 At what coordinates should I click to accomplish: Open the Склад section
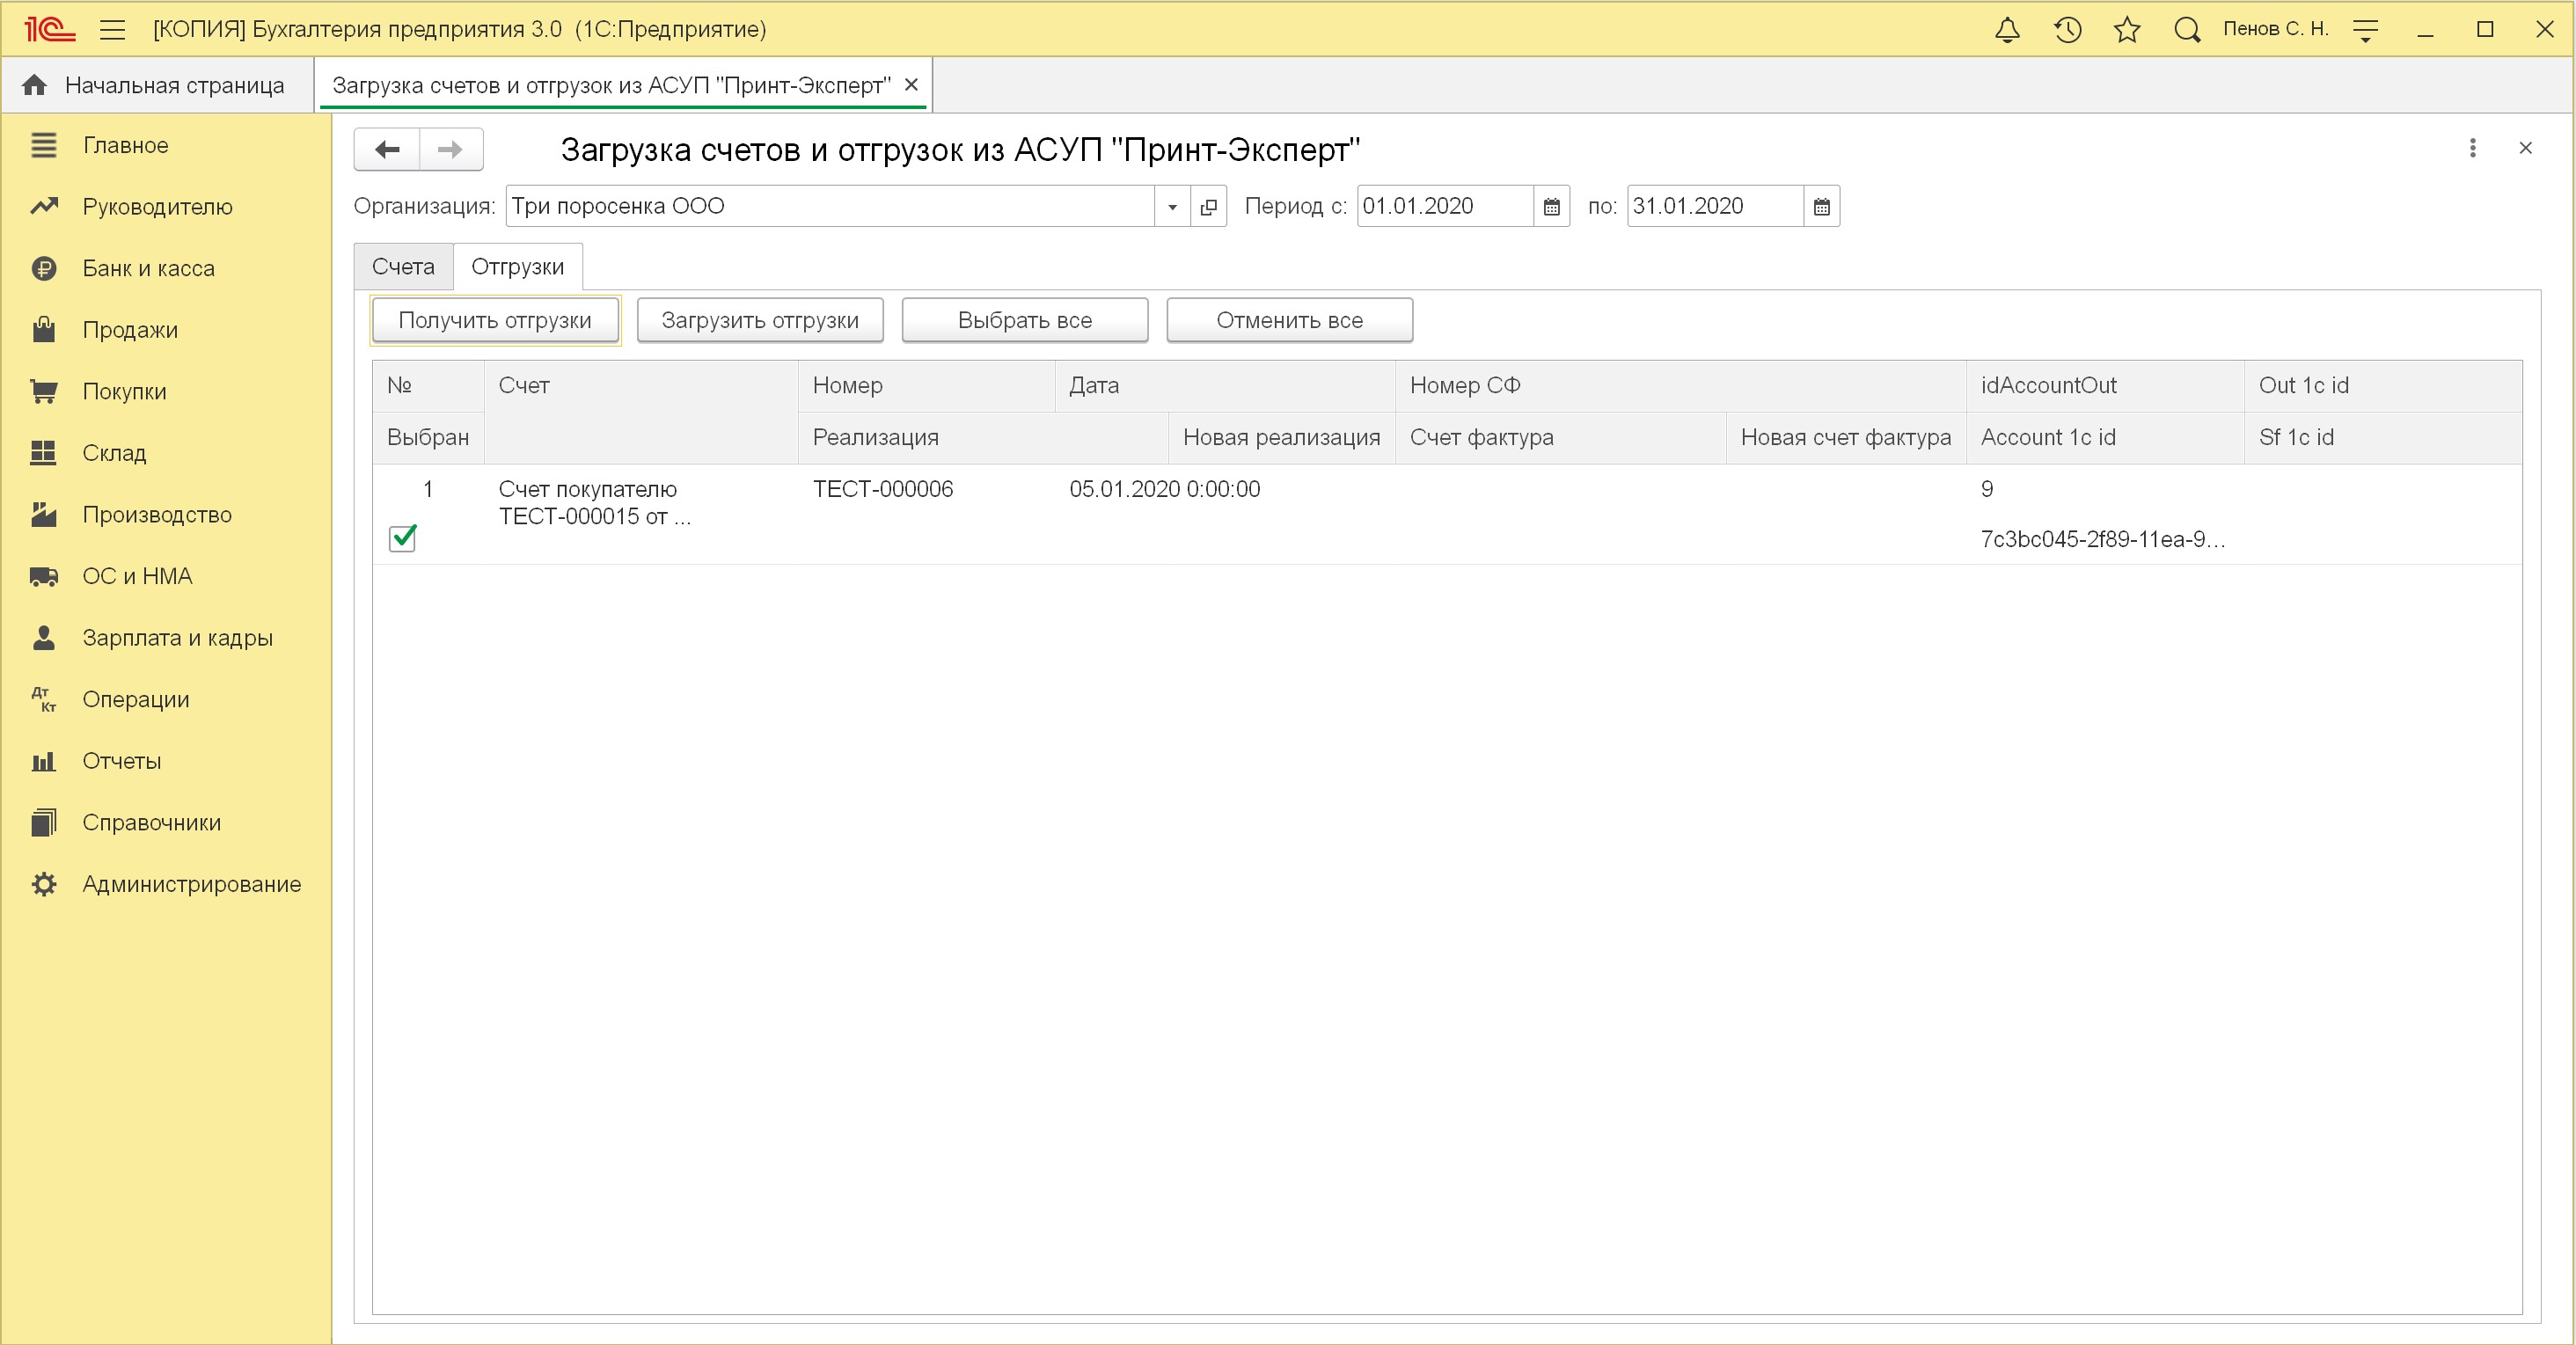165,453
